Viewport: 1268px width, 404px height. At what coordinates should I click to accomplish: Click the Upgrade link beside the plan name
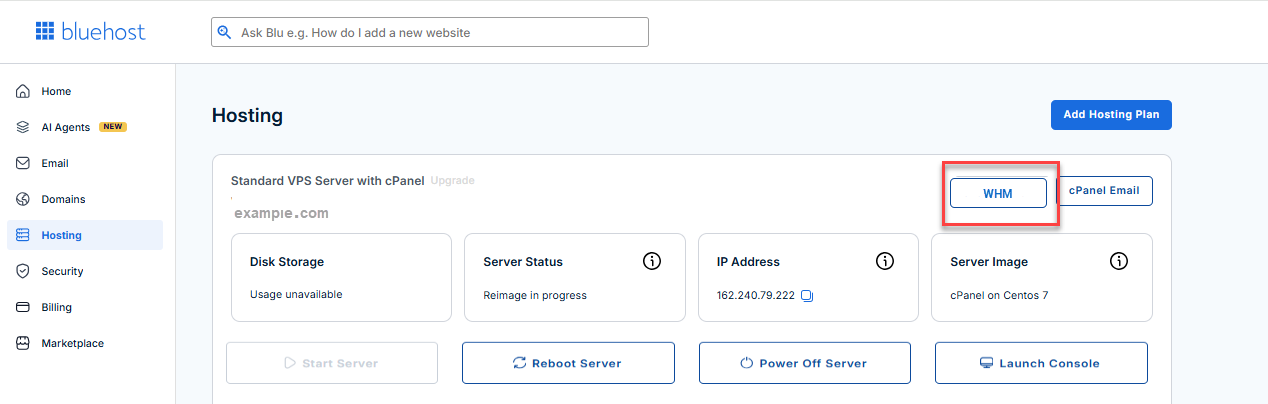(452, 181)
